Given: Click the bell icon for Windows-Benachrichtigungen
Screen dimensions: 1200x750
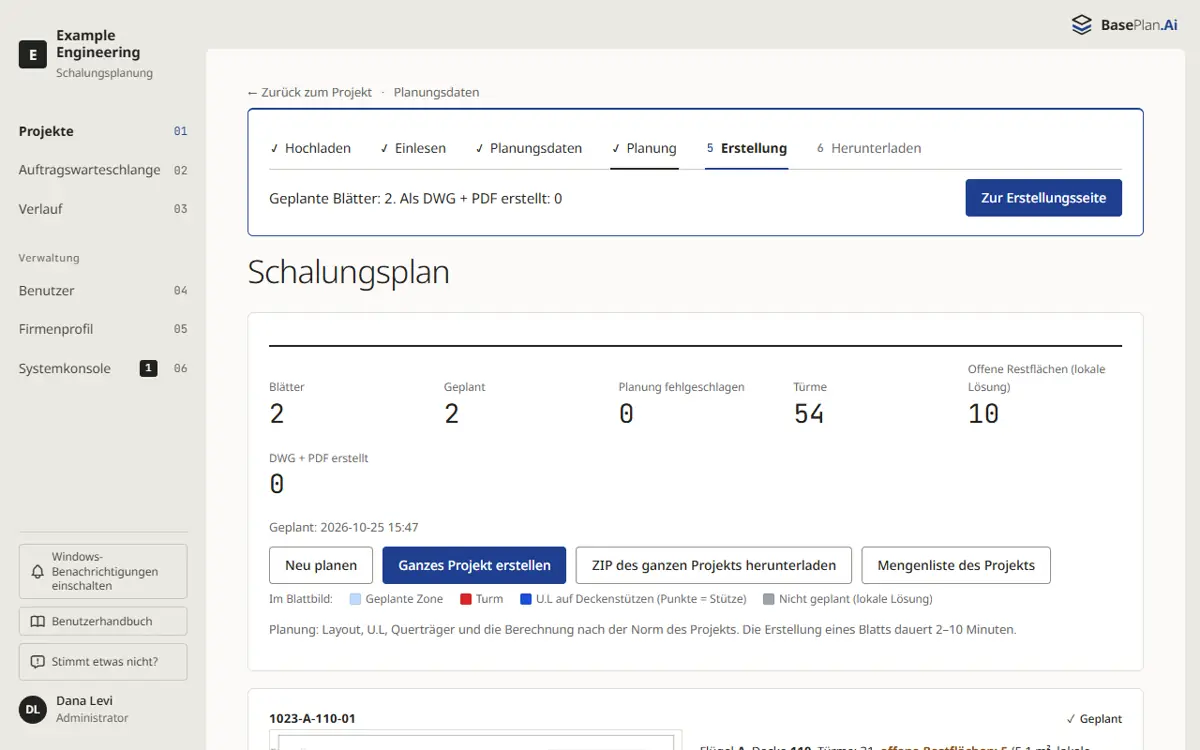Looking at the screenshot, I should pos(38,572).
